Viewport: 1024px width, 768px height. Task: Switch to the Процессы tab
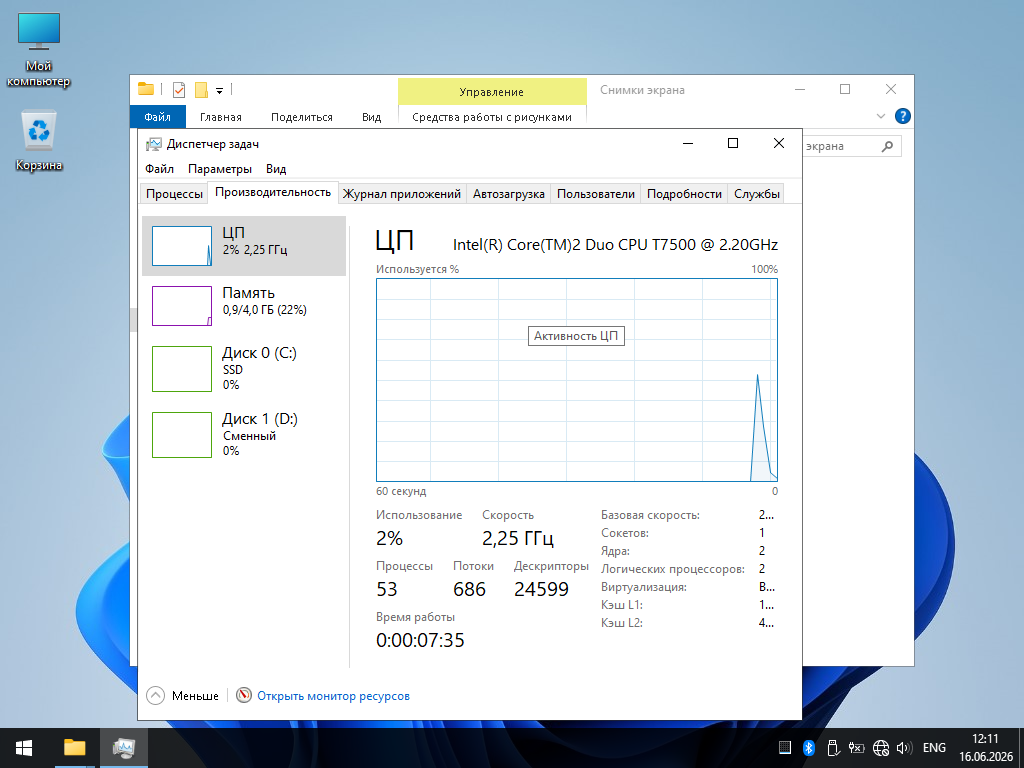coord(174,194)
